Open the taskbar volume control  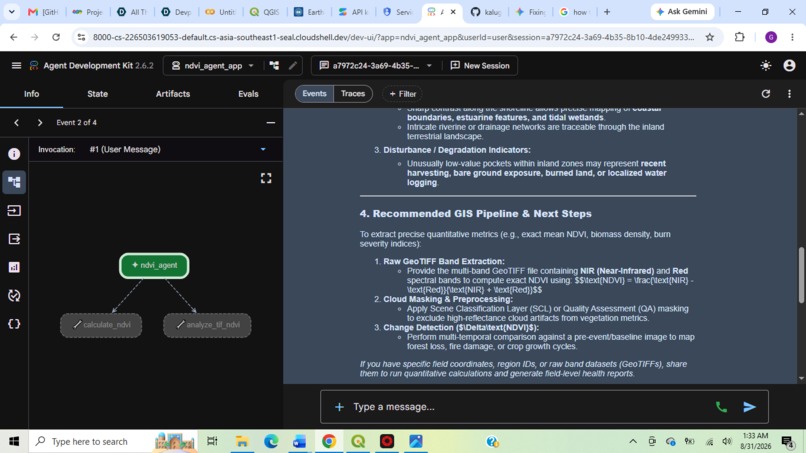[x=726, y=441]
